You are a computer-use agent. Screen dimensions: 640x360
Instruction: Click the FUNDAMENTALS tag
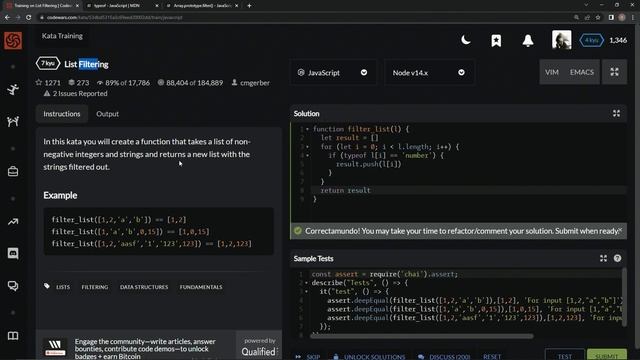click(x=201, y=287)
